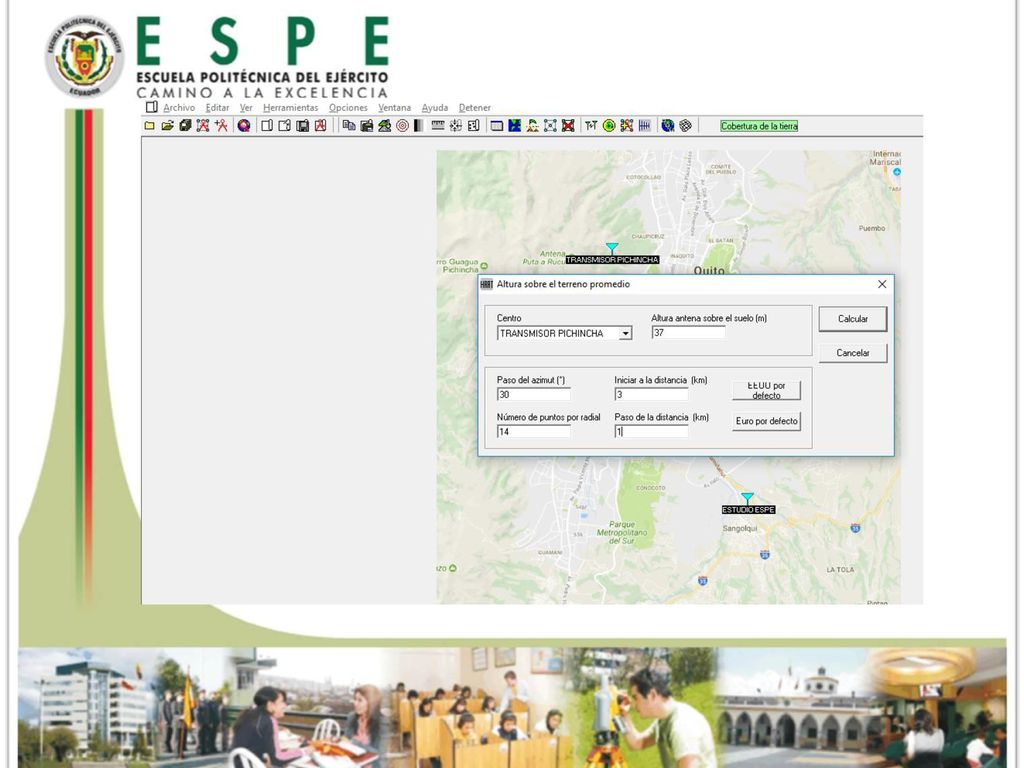The width and height of the screenshot is (1024, 768).
Task: Click the Copy toolbar icon
Action: tap(349, 125)
